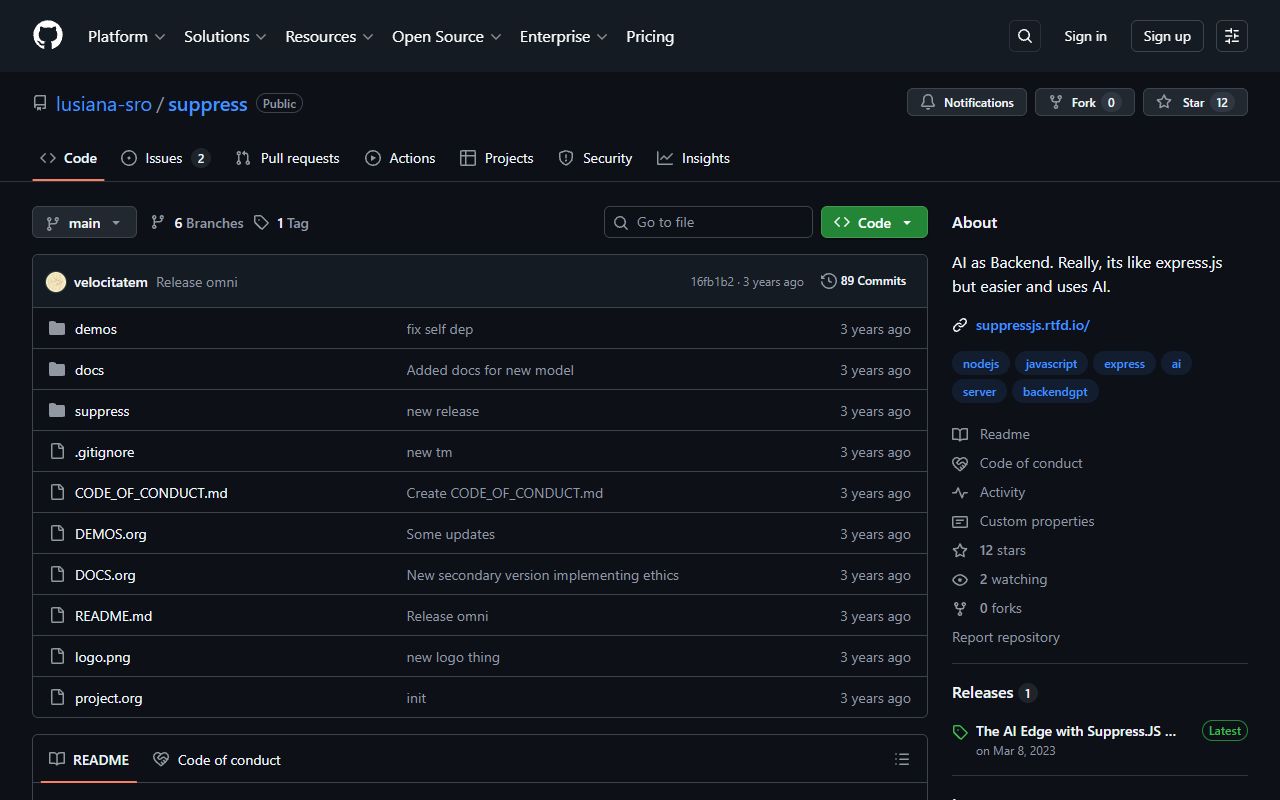The height and width of the screenshot is (800, 1280).
Task: Open the commit history clock icon
Action: [828, 281]
